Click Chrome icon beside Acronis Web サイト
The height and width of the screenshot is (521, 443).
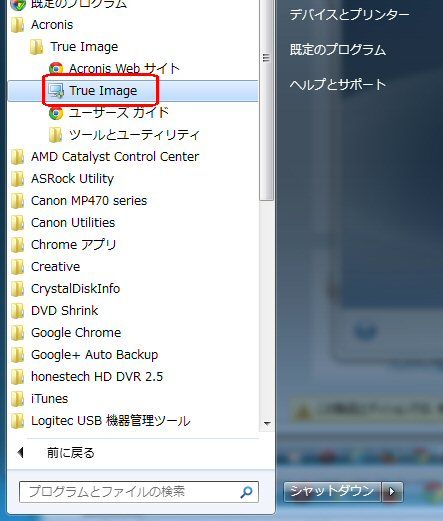56,69
